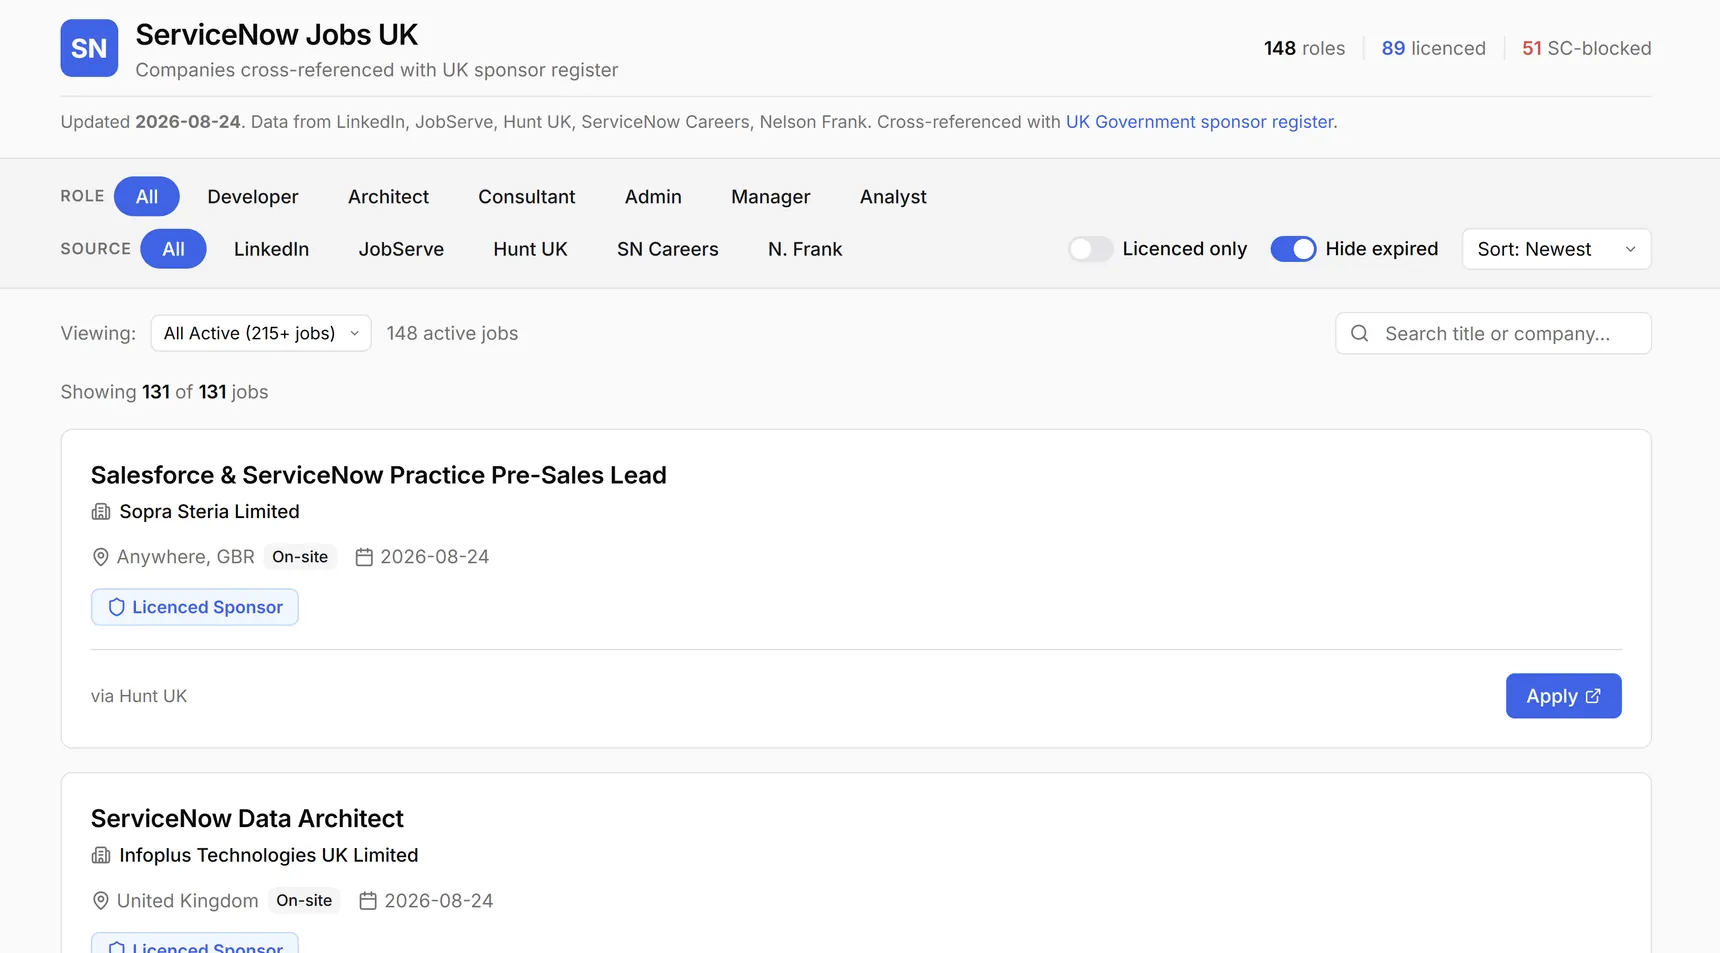Click Sopra Steria Limited company name
The image size is (1720, 953).
(209, 512)
